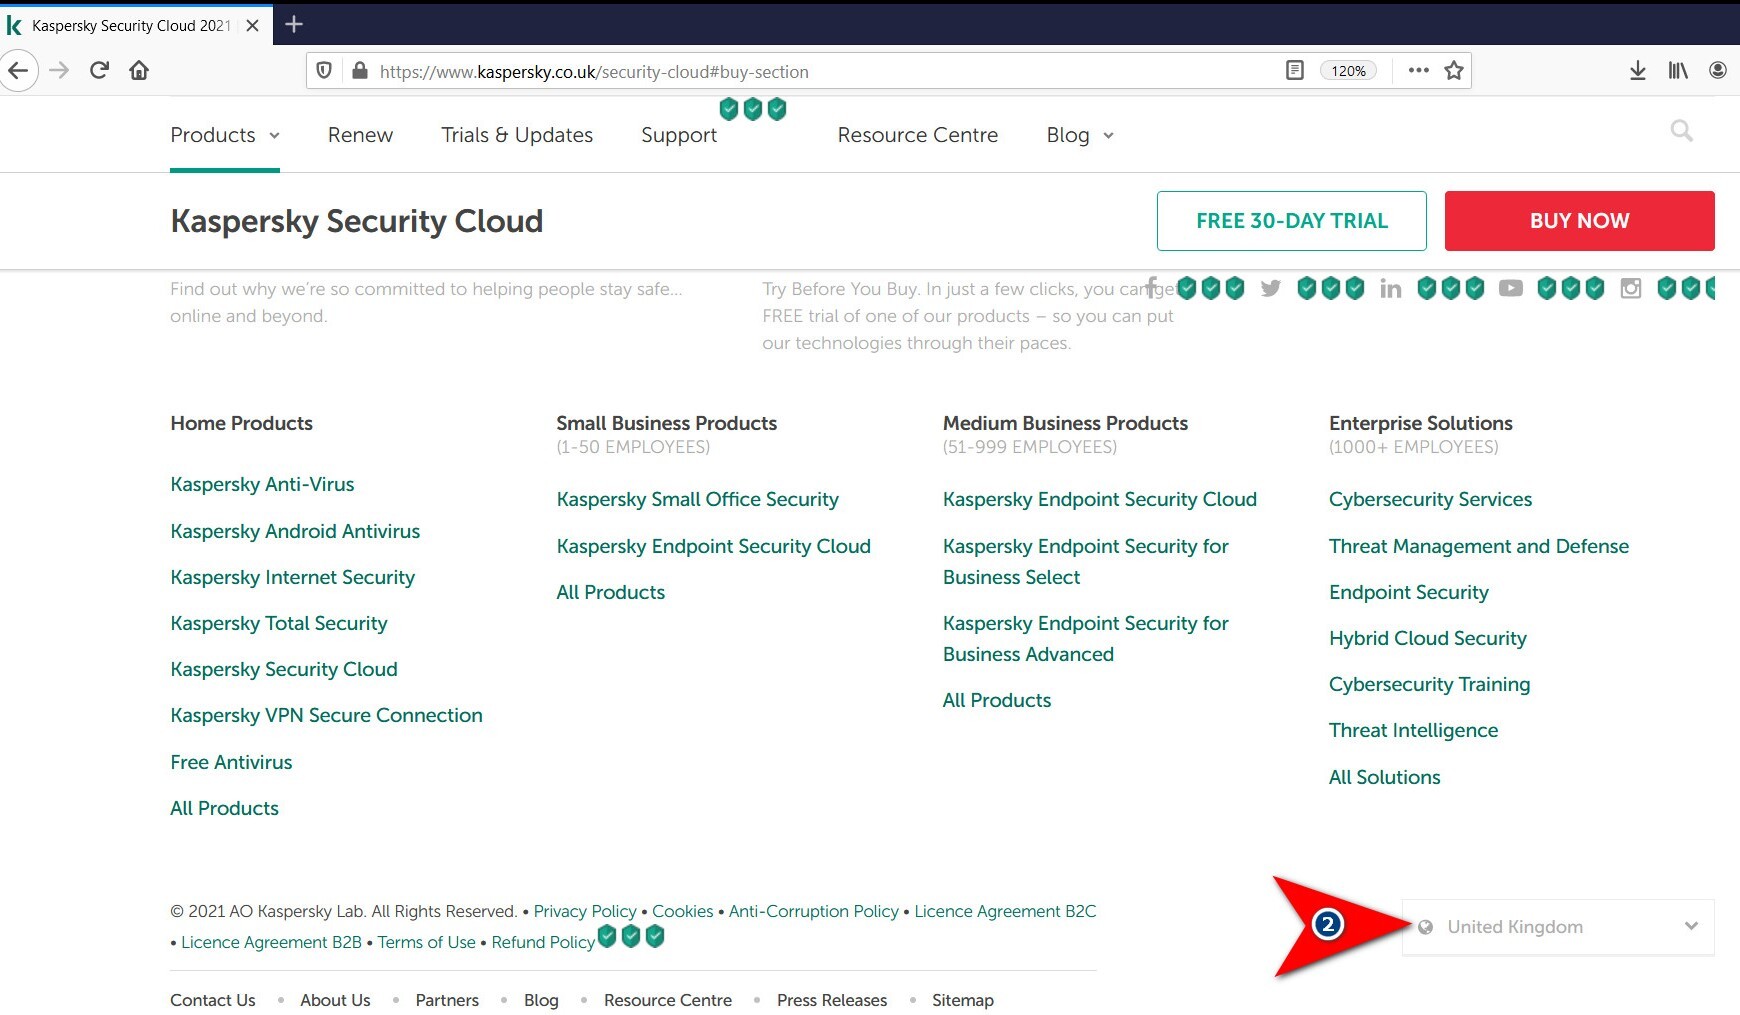Click the address bar URL field
The image size is (1740, 1015).
point(800,71)
